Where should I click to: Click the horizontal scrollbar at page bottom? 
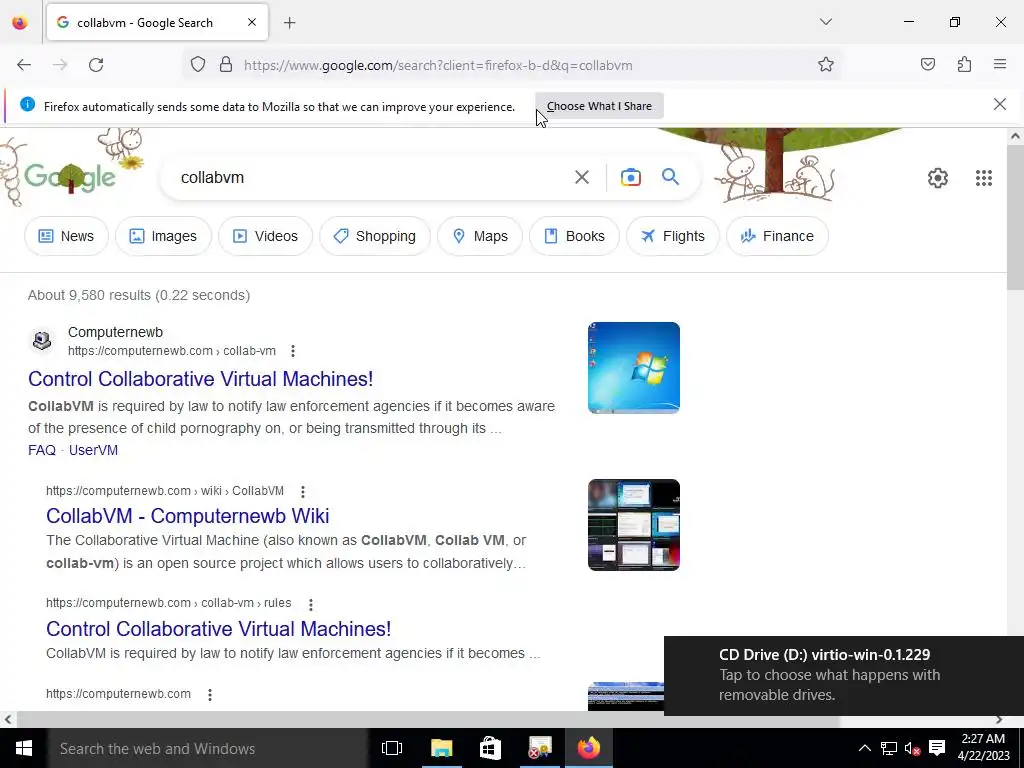click(426, 720)
